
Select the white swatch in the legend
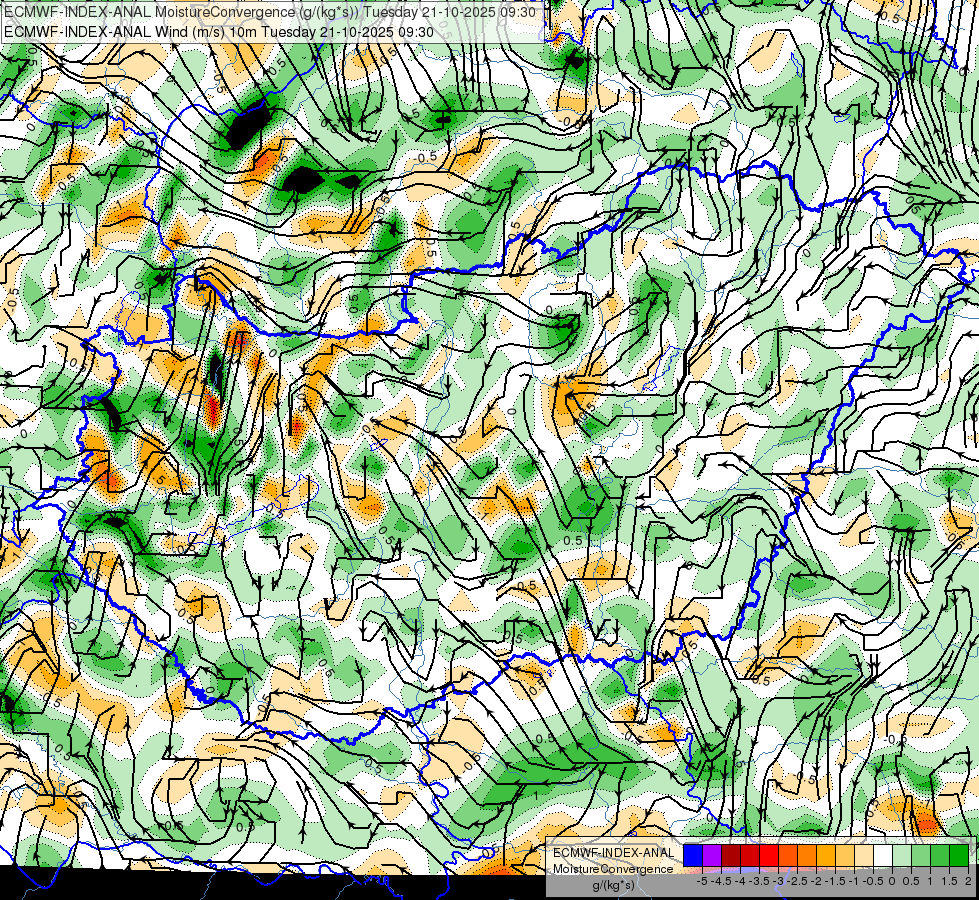[x=883, y=855]
